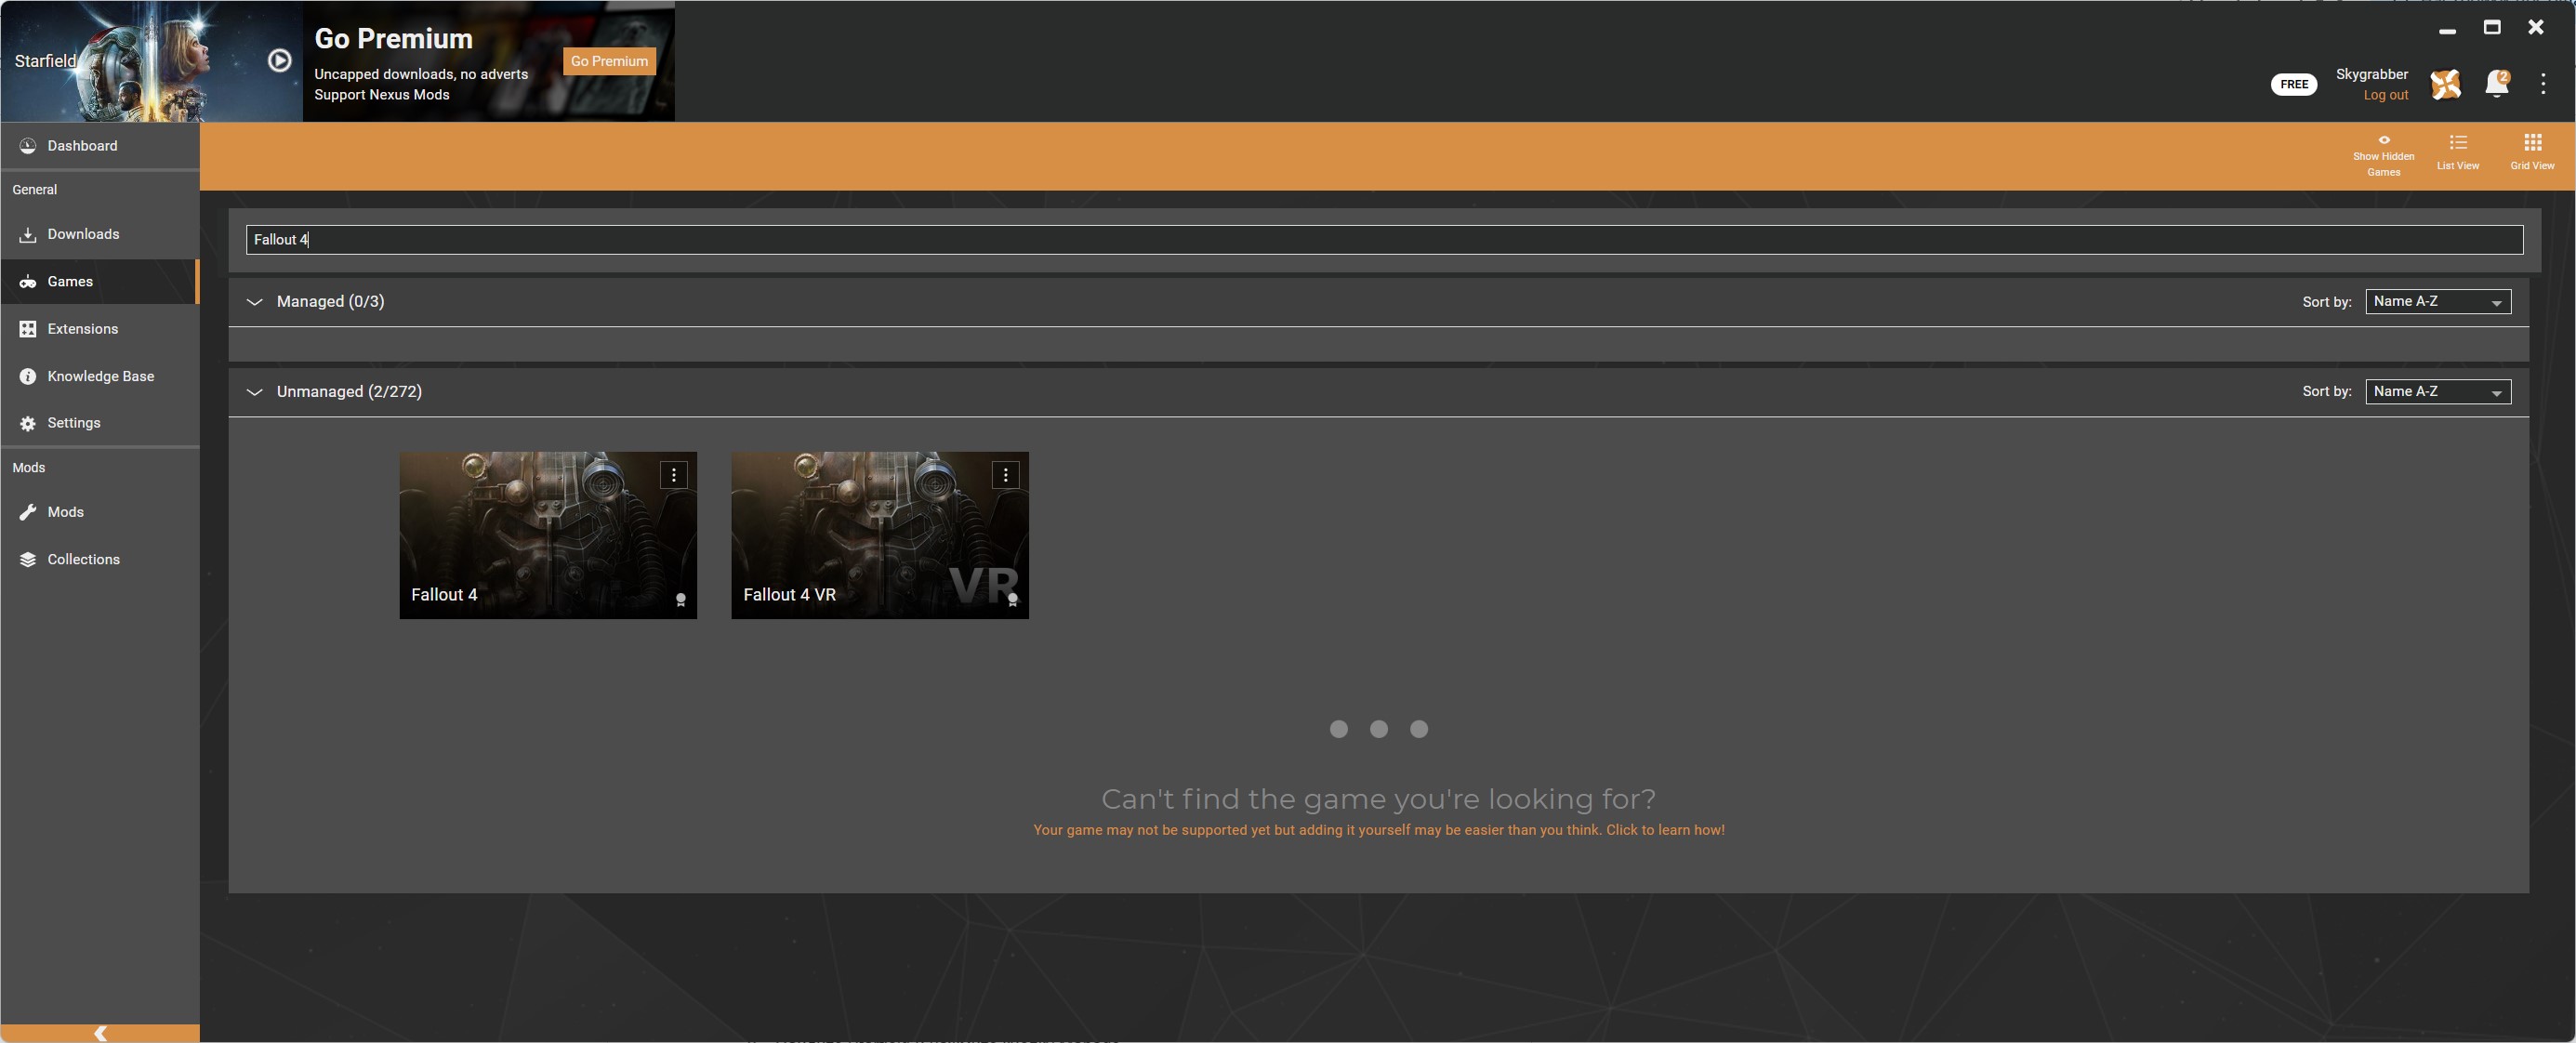Click the Log out link

[x=2385, y=95]
